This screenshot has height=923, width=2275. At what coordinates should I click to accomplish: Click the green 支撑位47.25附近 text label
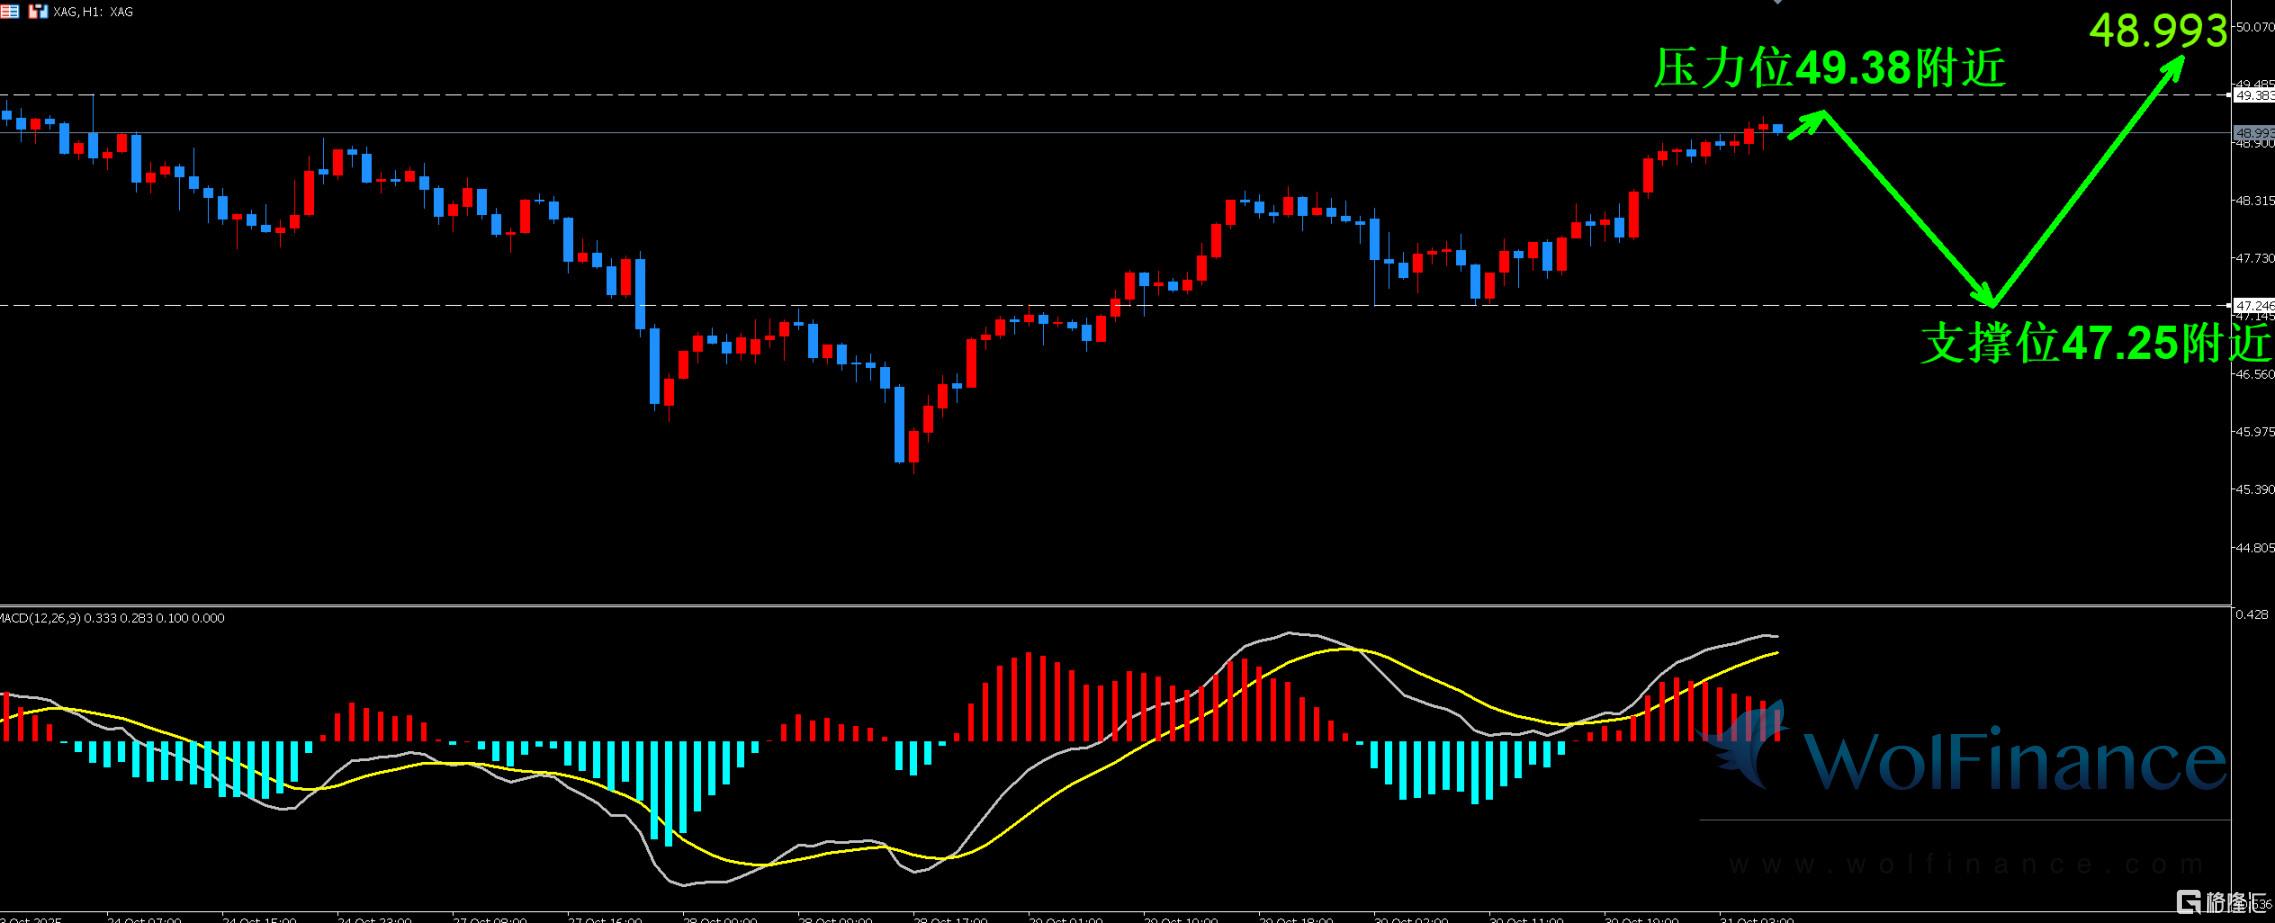(2095, 344)
